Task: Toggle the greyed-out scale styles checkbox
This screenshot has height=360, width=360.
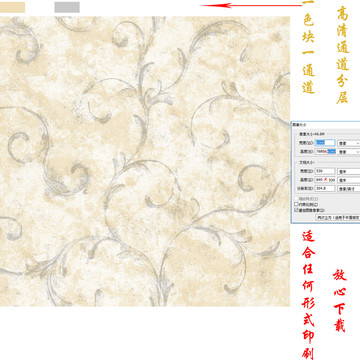Action: (296, 199)
